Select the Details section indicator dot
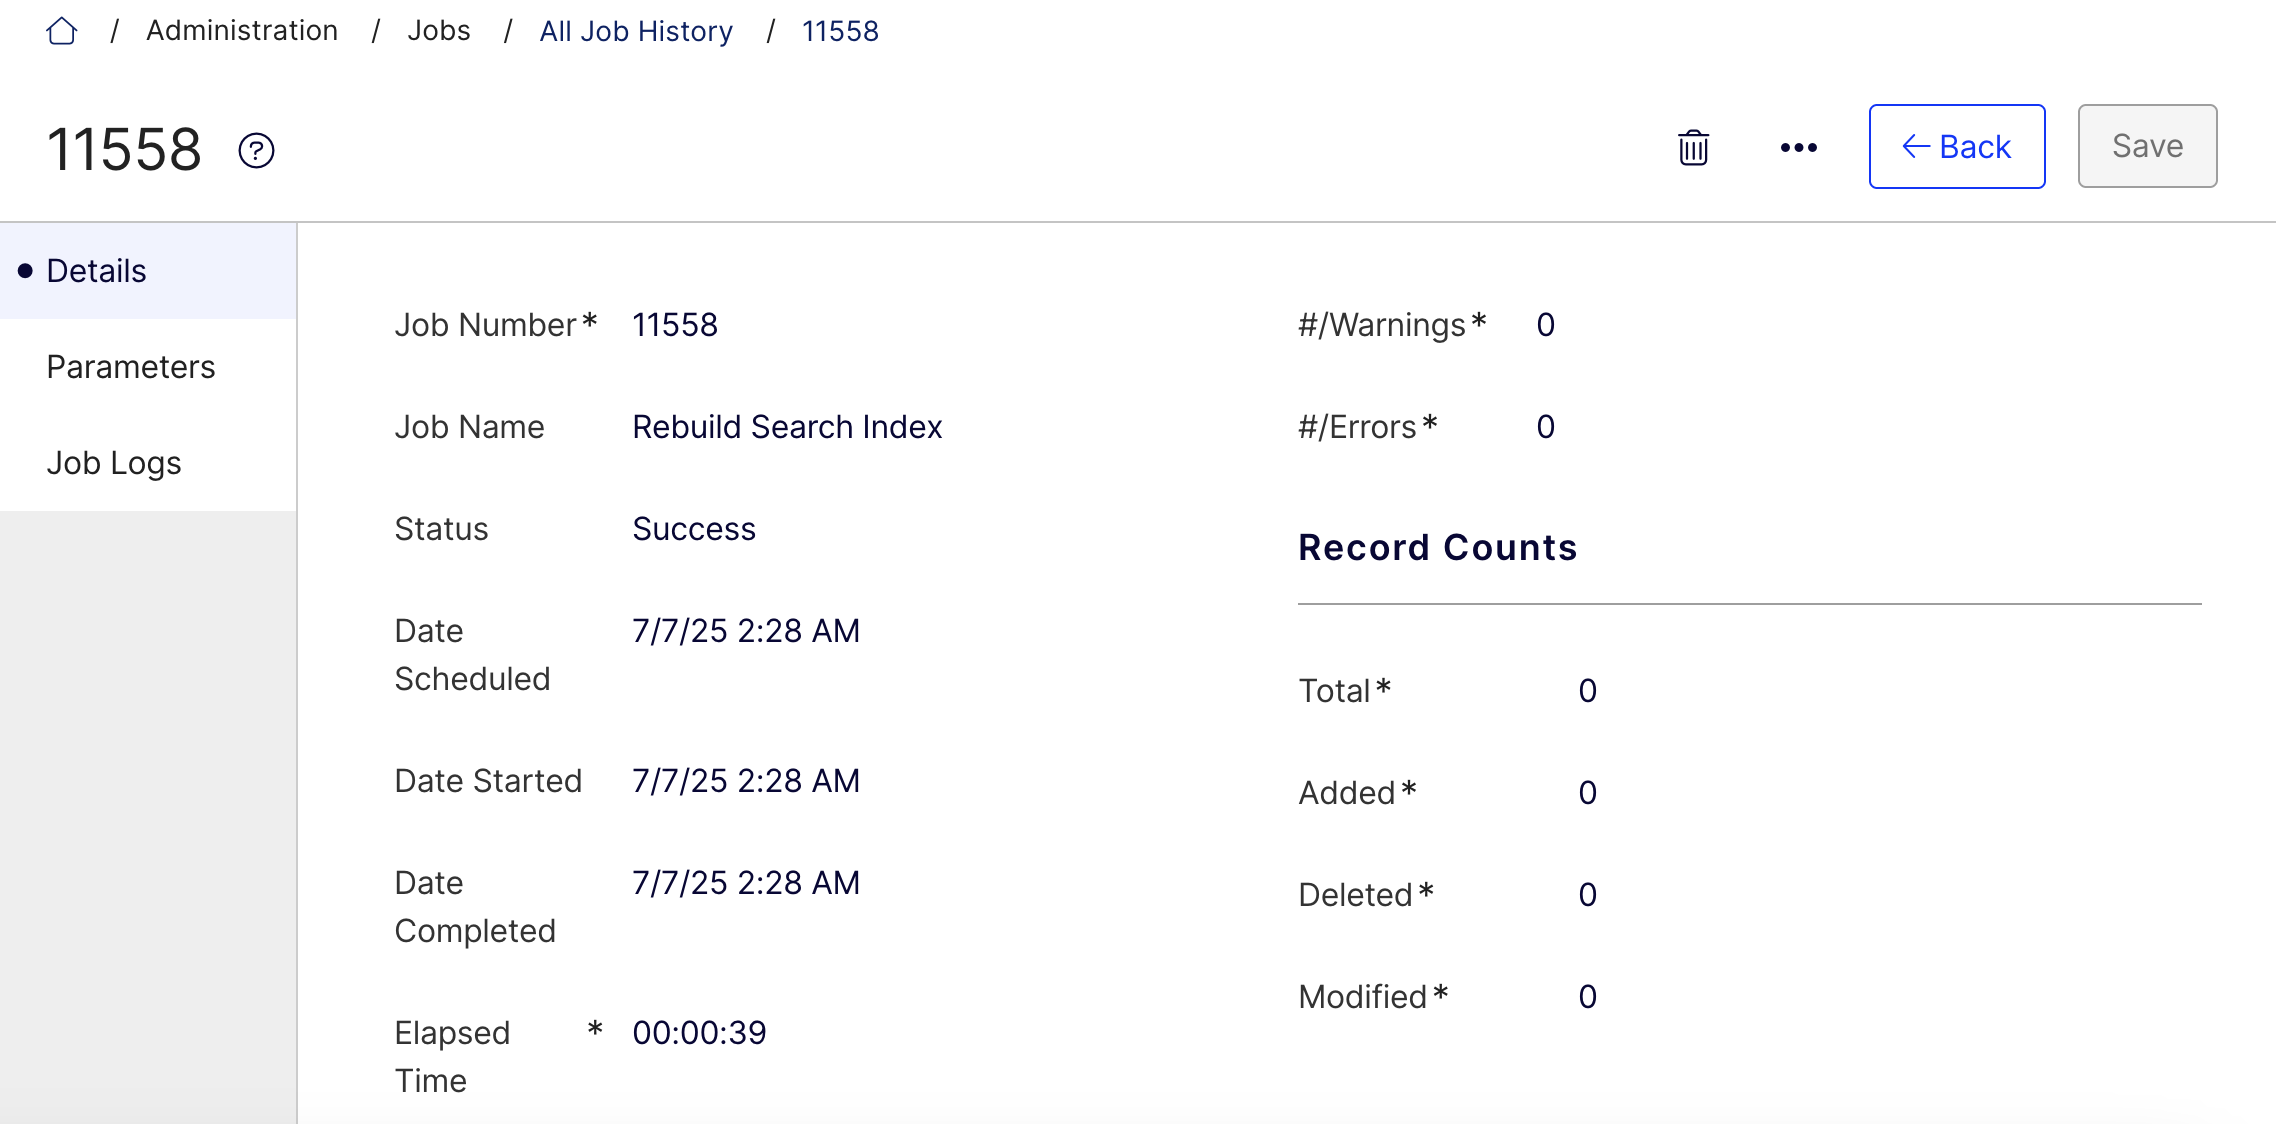2276x1124 pixels. point(26,270)
